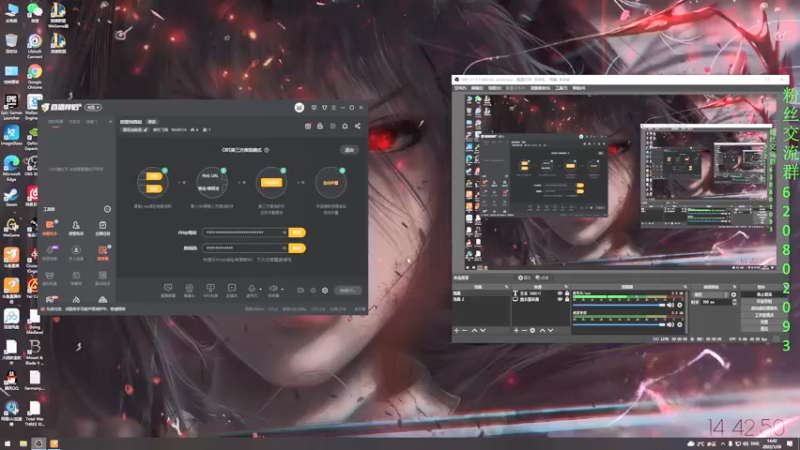
Task: Enable Studio Mode in OBS Controls
Action: (x=764, y=315)
